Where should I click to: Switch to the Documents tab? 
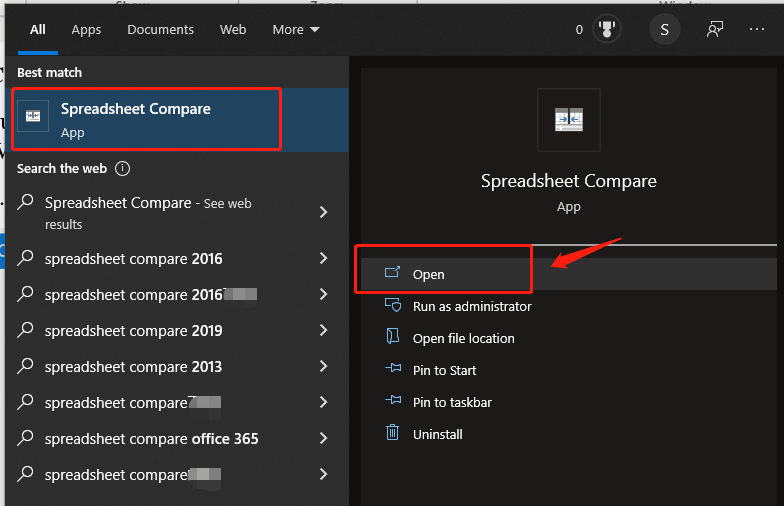(159, 29)
